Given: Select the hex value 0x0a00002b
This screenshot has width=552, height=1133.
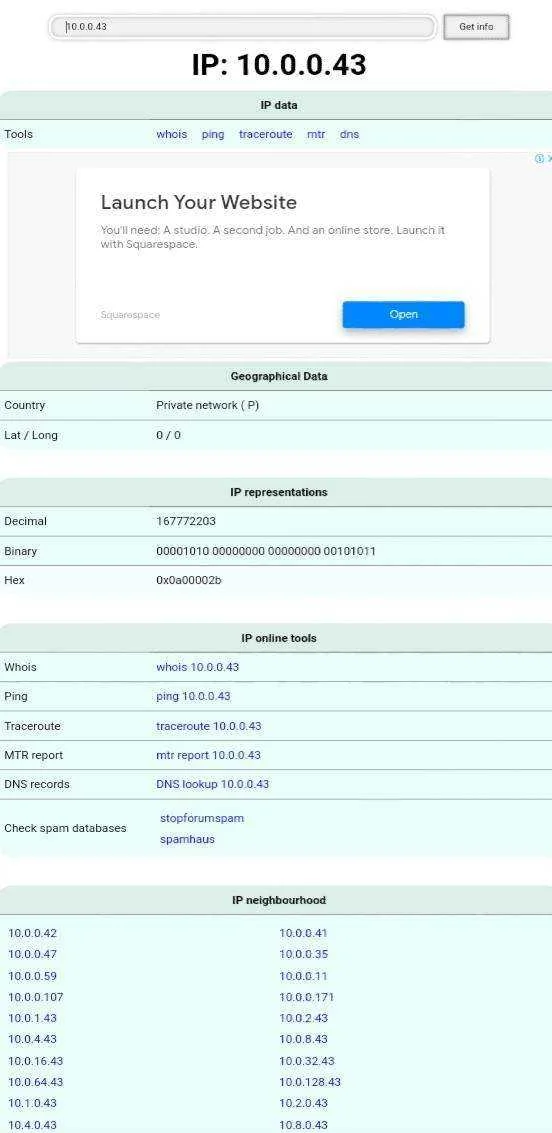Looking at the screenshot, I should [x=189, y=580].
